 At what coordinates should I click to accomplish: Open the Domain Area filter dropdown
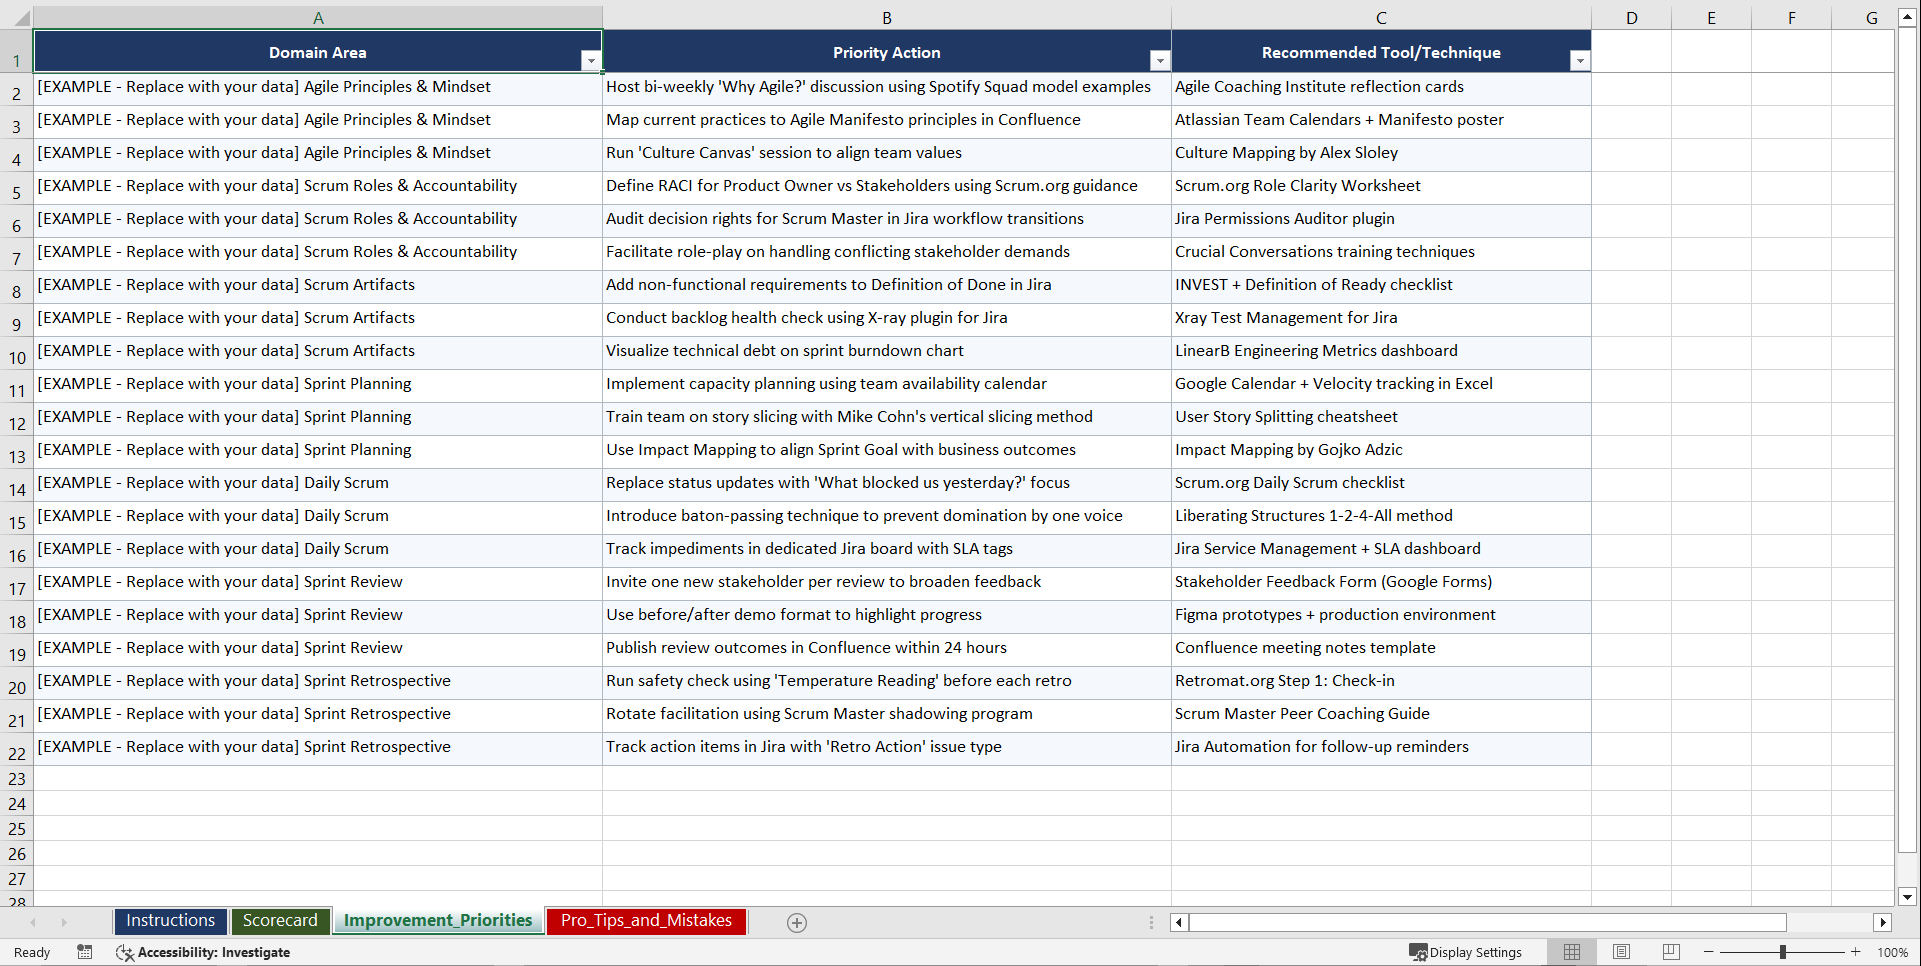(591, 61)
